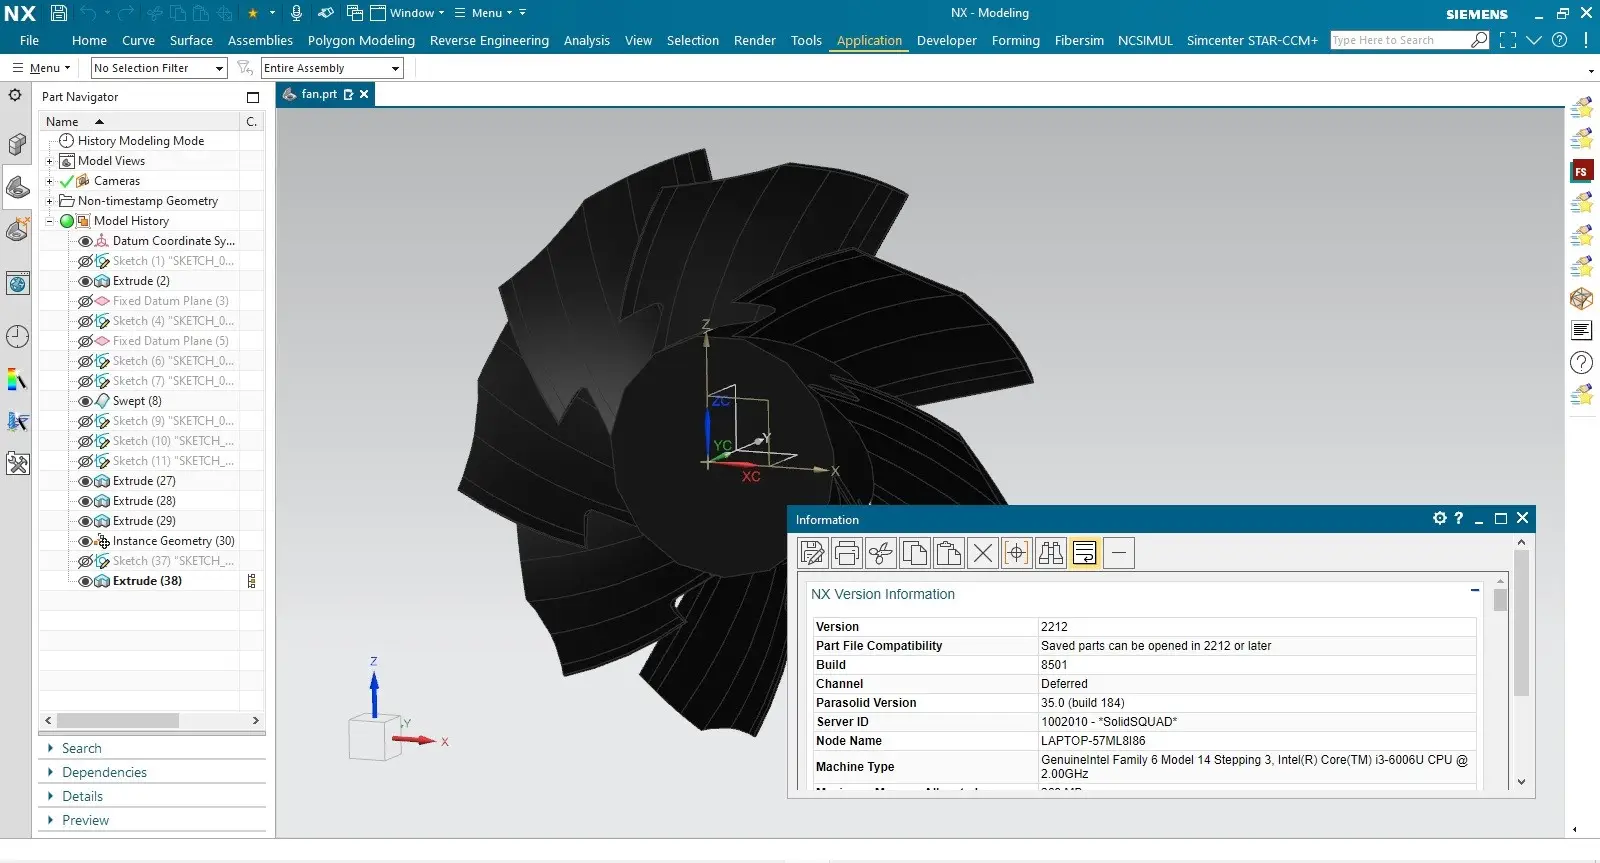This screenshot has height=863, width=1600.
Task: Click the inner scrollbar thumb beside NX Version Information
Action: (x=1500, y=600)
